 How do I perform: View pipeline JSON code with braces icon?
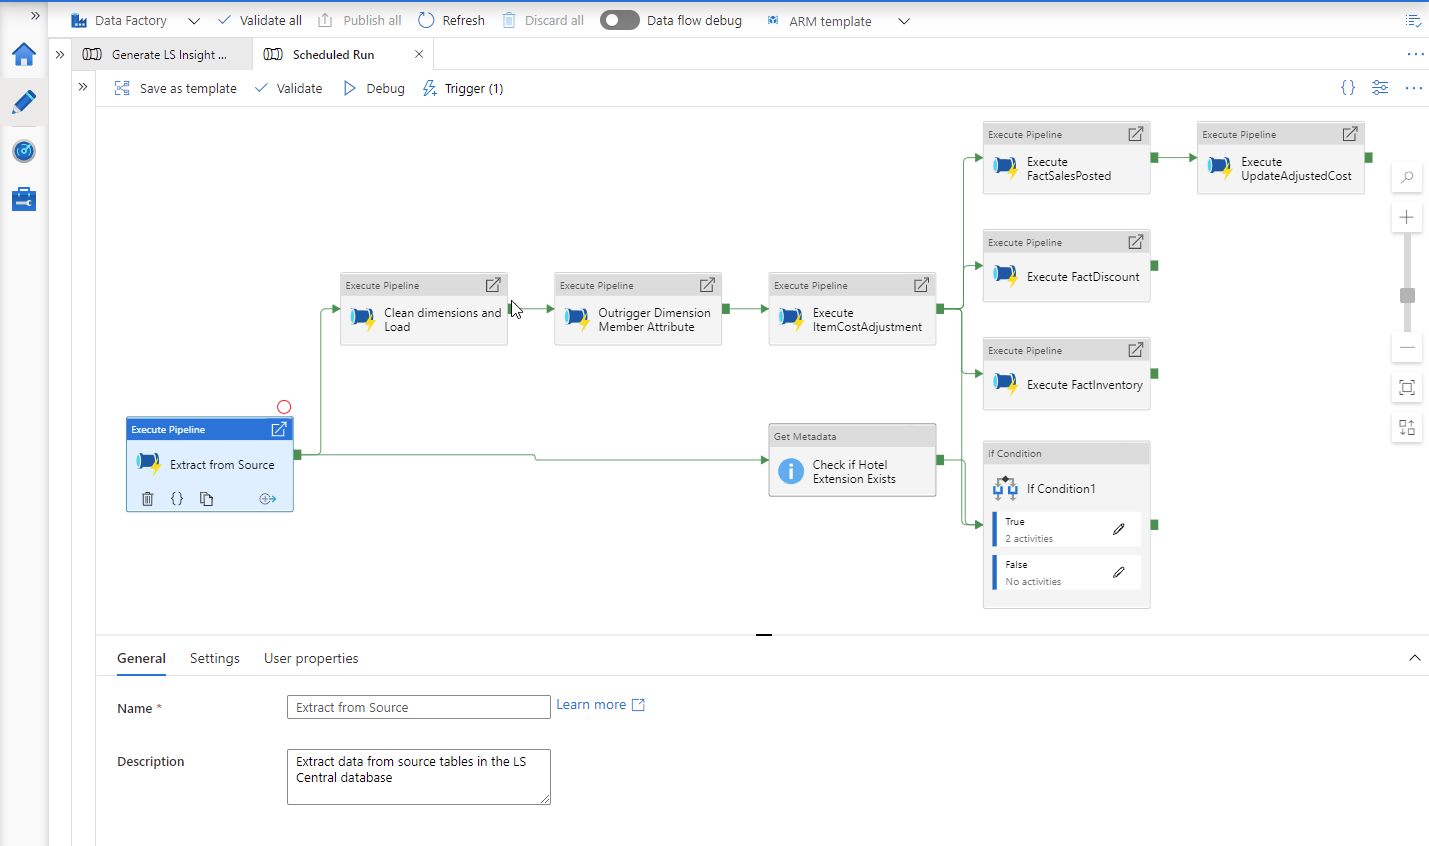click(x=1348, y=88)
